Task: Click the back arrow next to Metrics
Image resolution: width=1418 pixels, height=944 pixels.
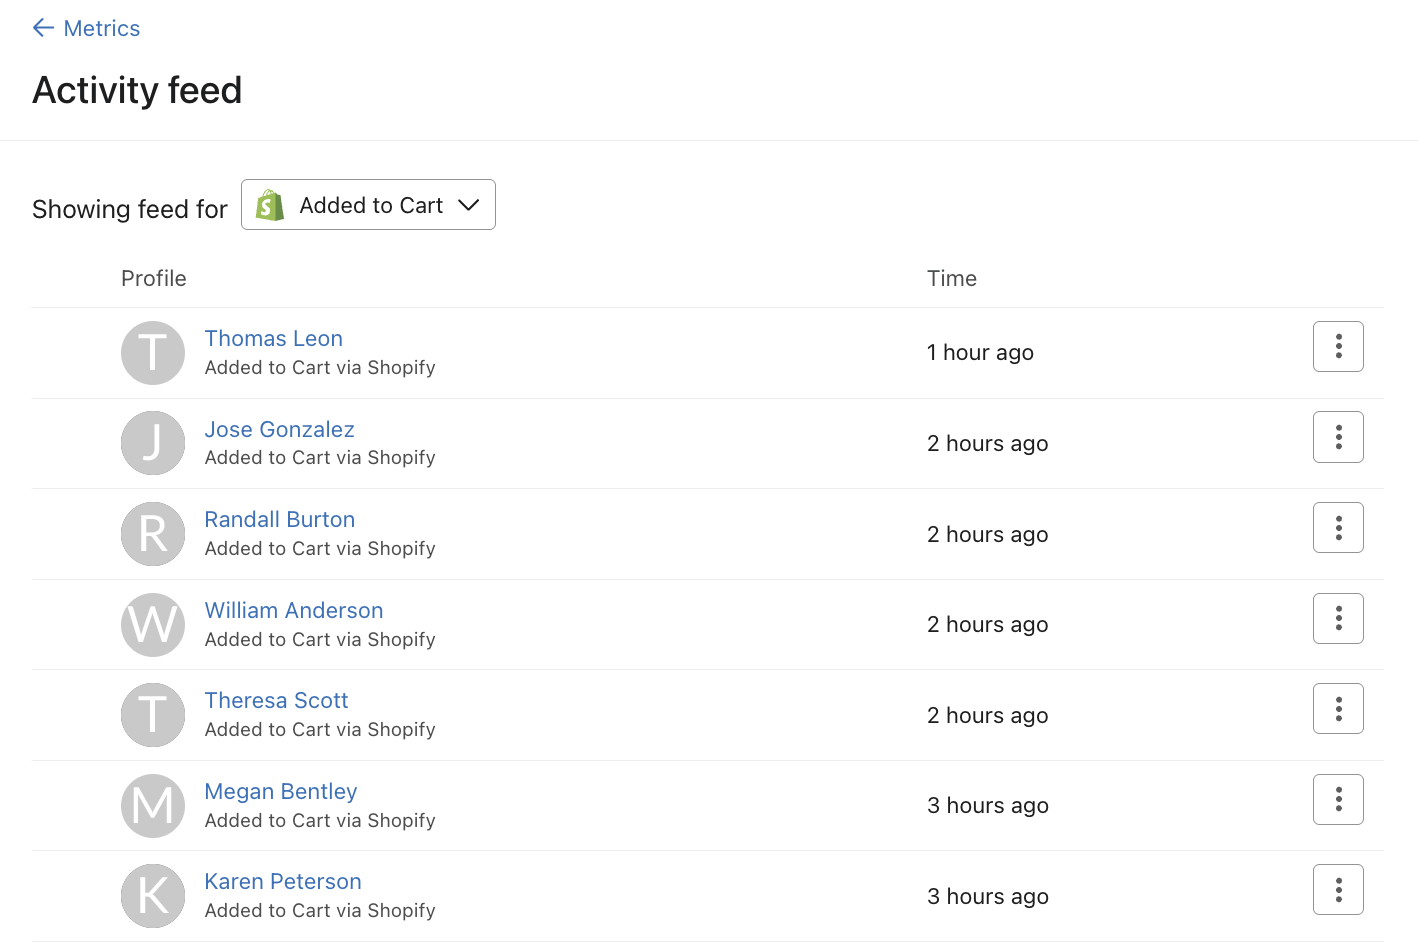Action: click(42, 27)
